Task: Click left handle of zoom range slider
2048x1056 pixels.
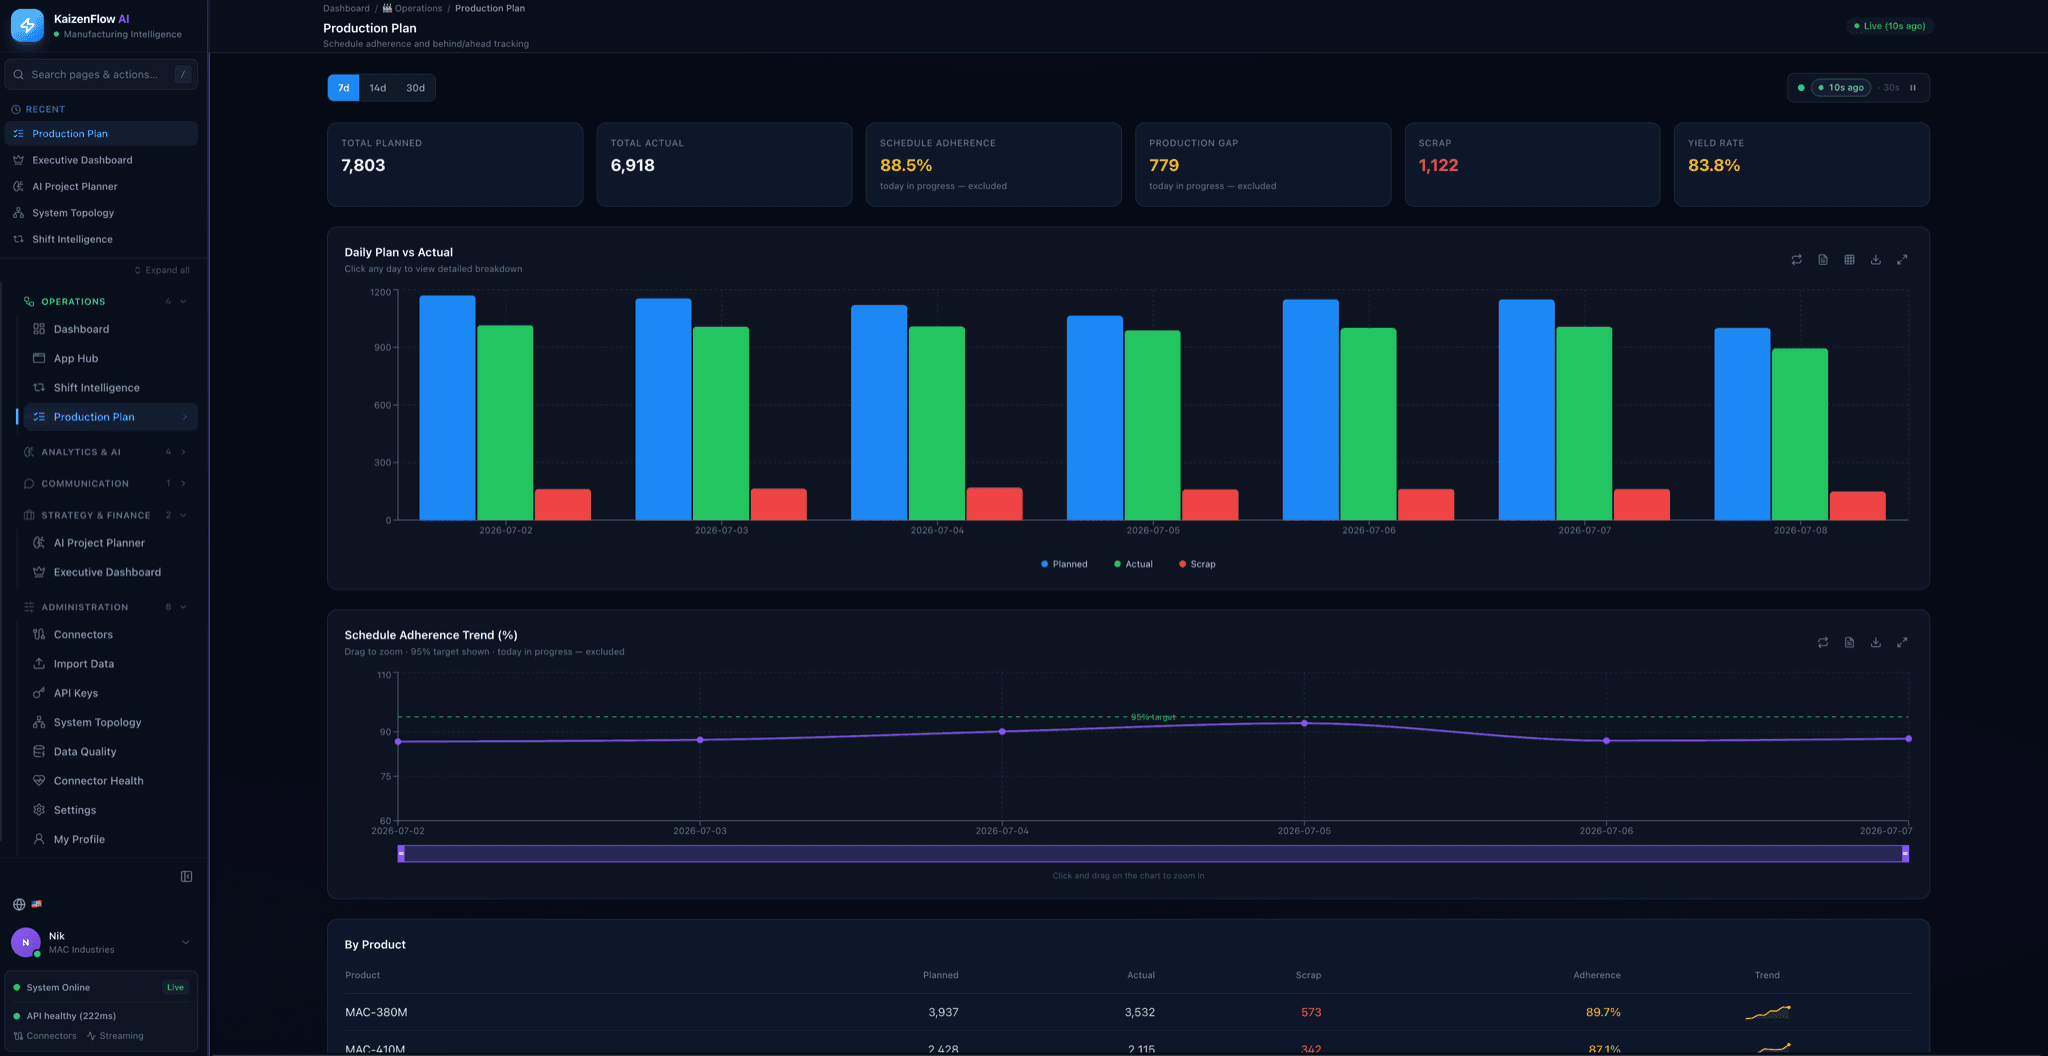Action: coord(401,854)
